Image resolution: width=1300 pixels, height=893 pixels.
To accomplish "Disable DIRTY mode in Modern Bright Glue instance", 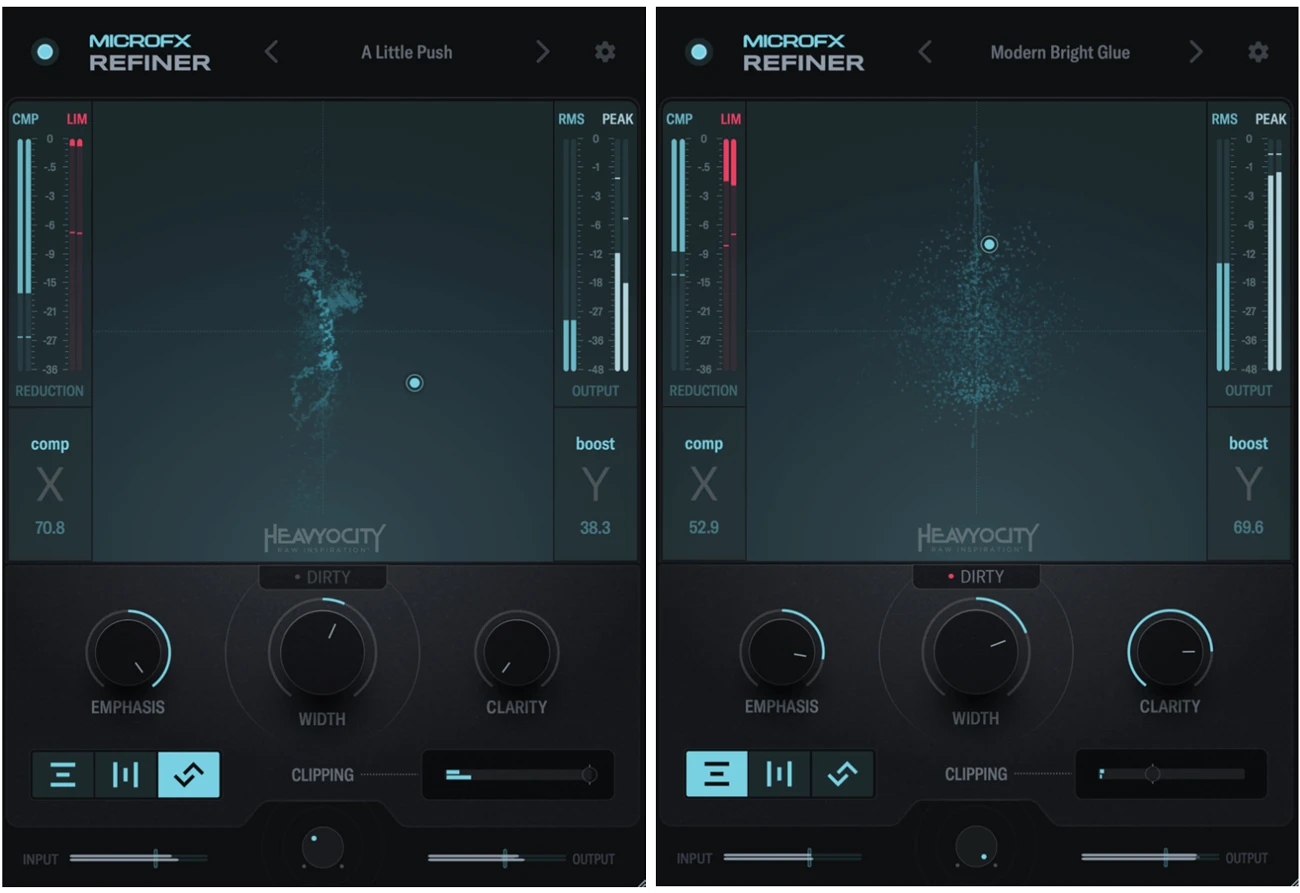I will (x=976, y=577).
